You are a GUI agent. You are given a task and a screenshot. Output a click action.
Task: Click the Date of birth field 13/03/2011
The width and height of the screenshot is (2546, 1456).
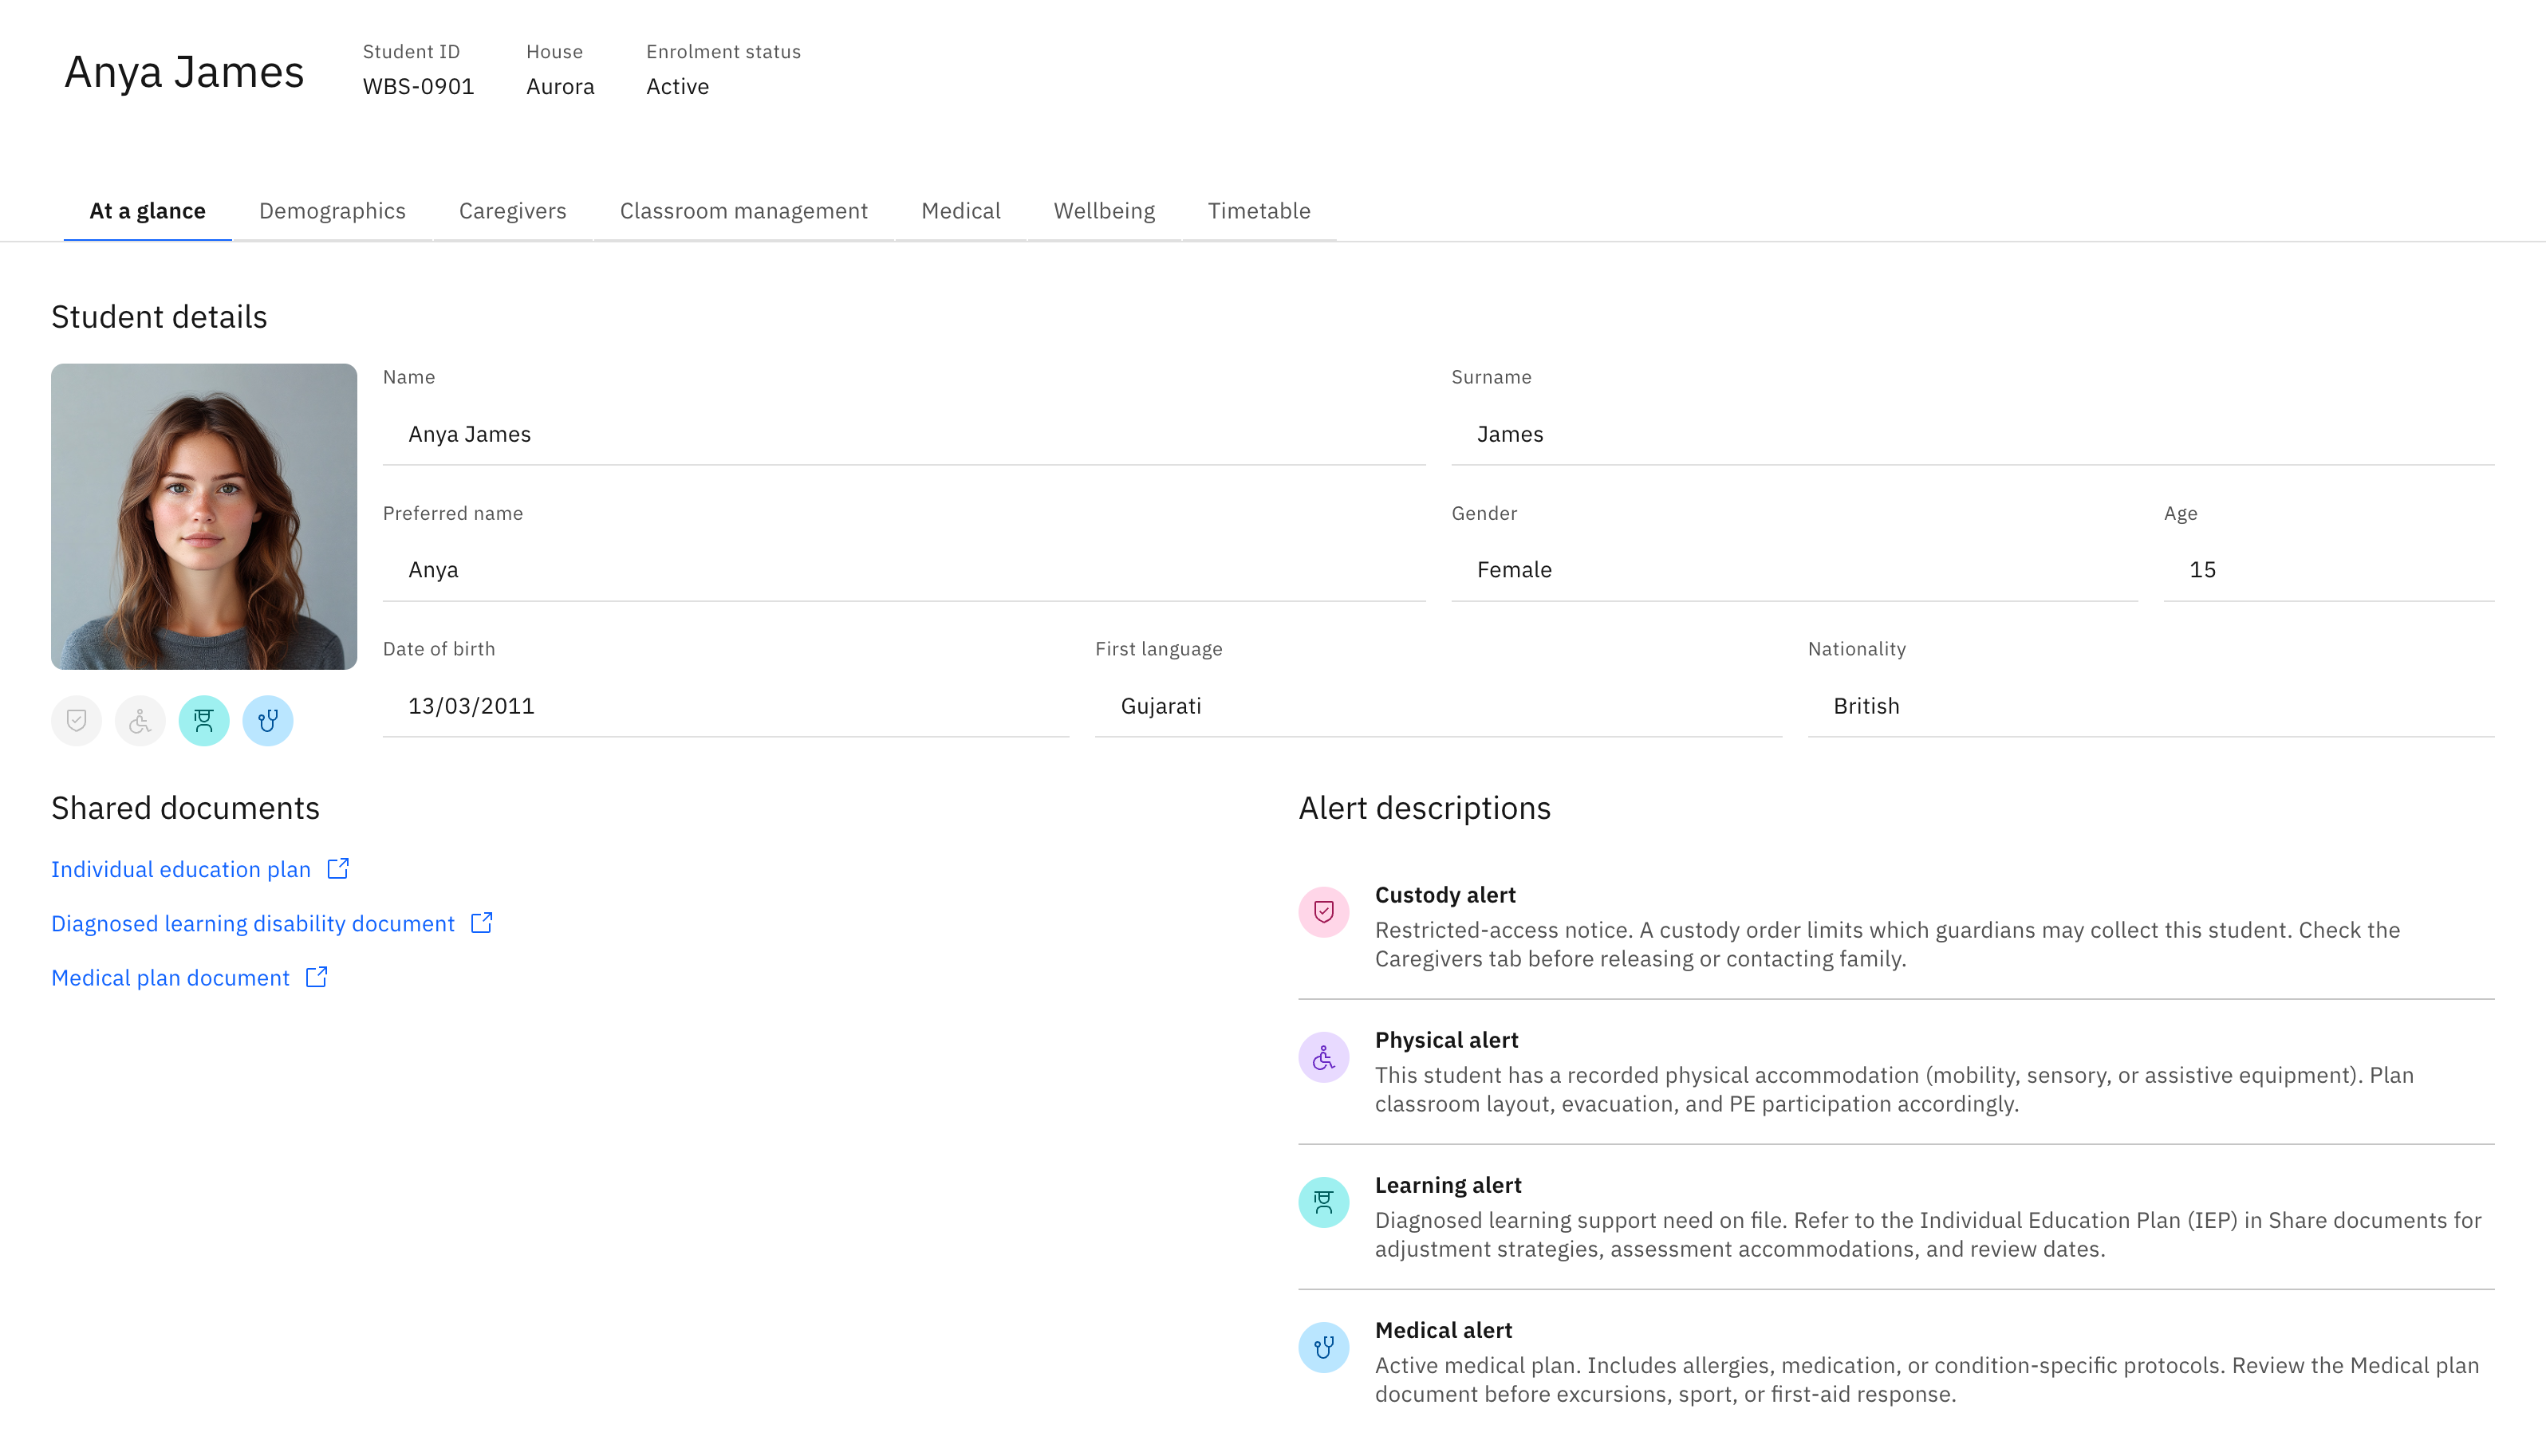tap(726, 706)
